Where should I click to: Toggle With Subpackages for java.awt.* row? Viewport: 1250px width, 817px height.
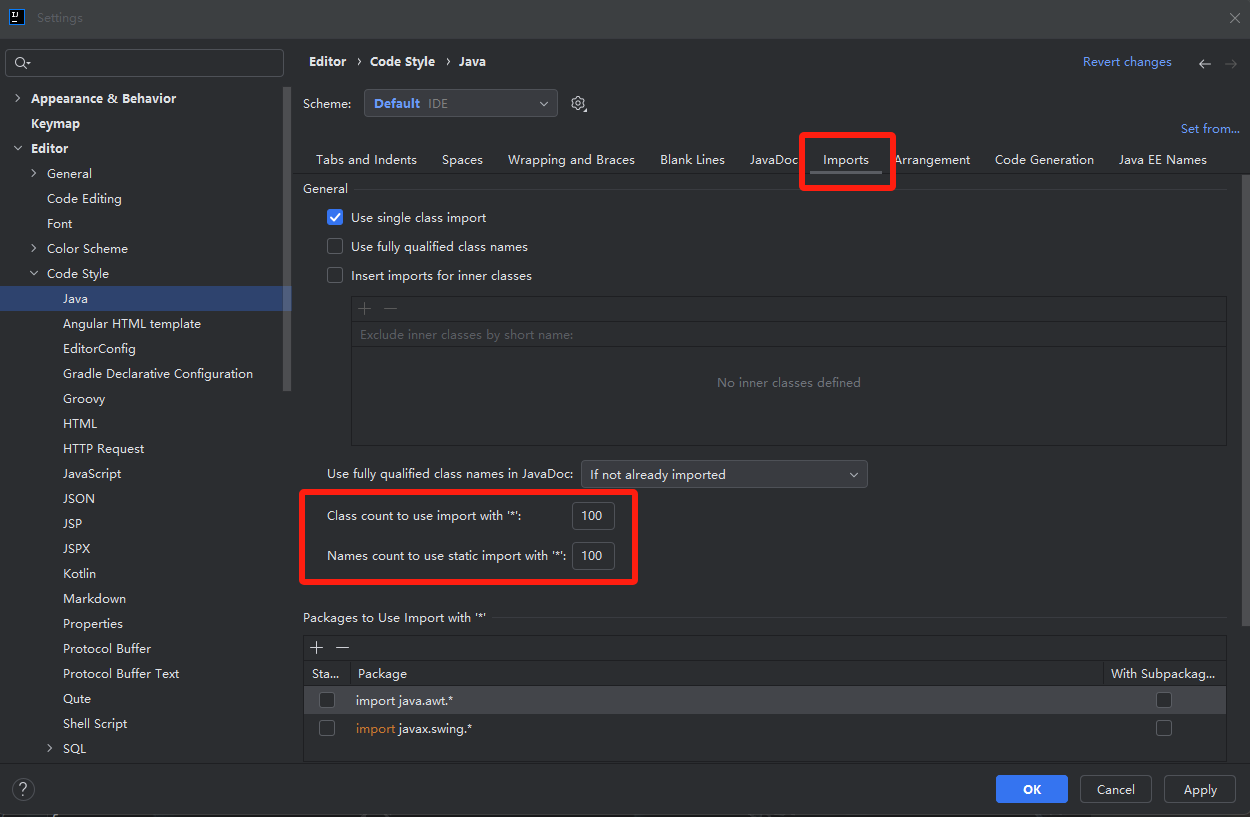pos(1164,700)
